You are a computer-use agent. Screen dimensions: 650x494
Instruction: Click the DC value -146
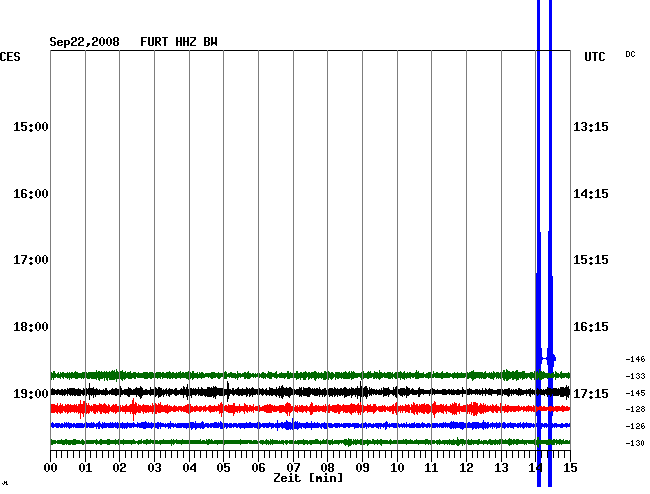point(635,359)
